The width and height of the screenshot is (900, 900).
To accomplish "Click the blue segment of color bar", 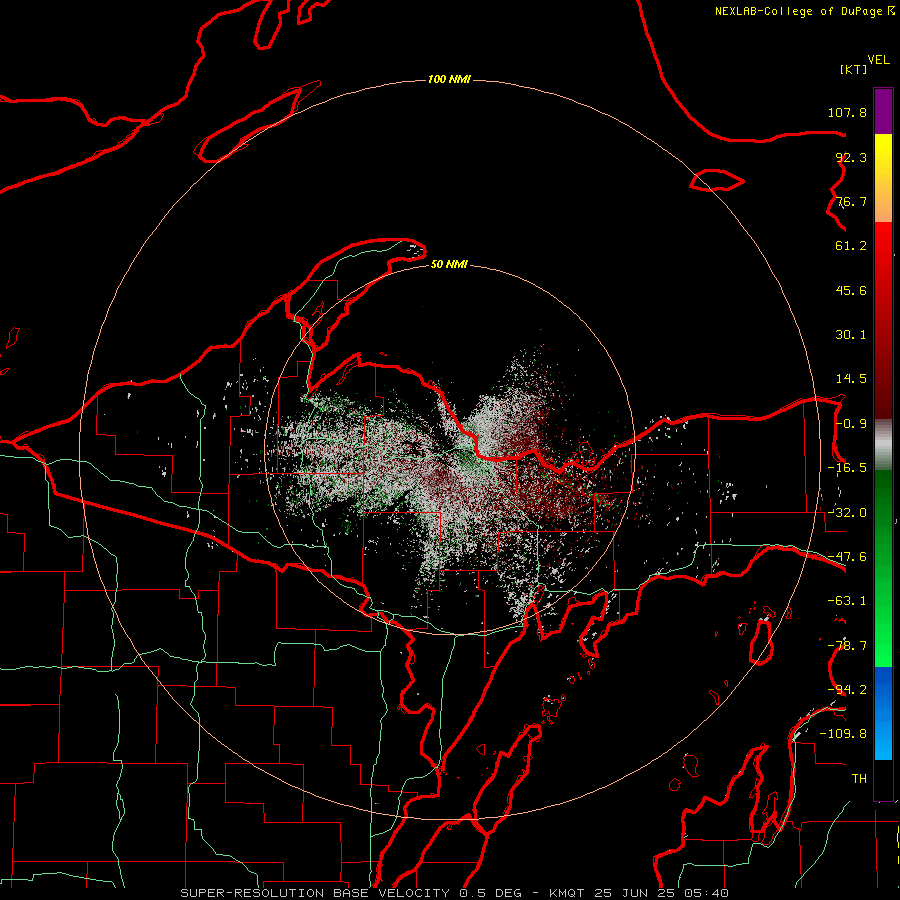I will 883,713.
